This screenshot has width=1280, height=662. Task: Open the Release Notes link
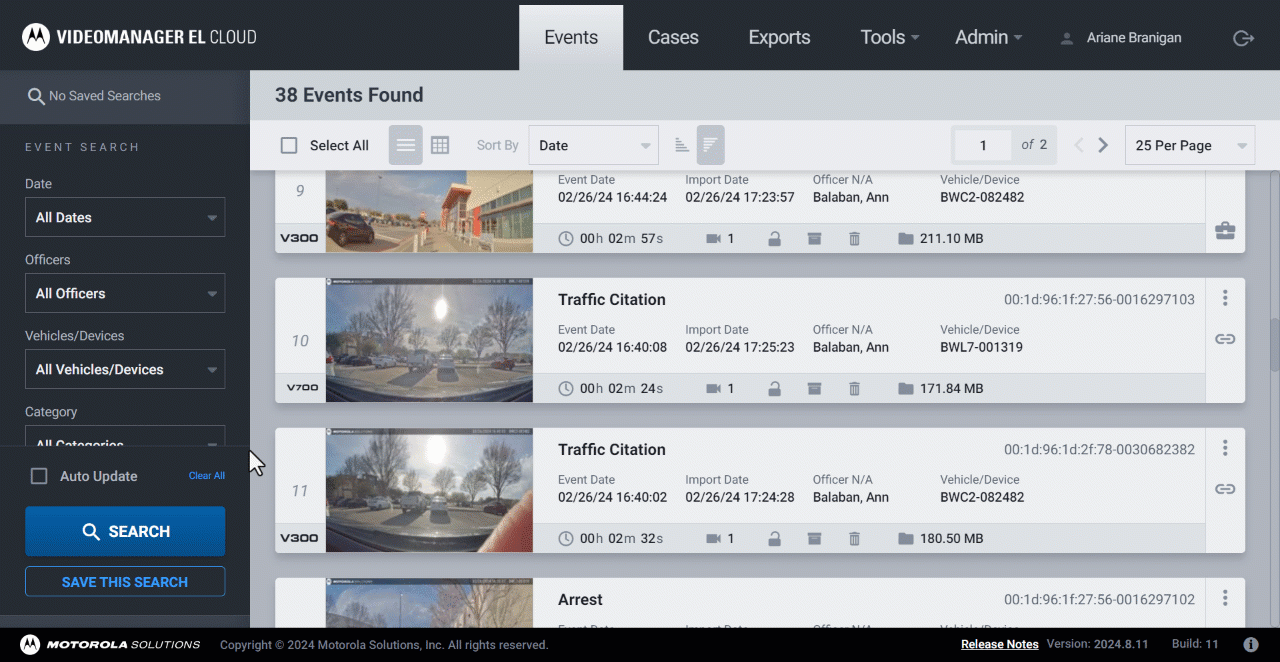(999, 644)
